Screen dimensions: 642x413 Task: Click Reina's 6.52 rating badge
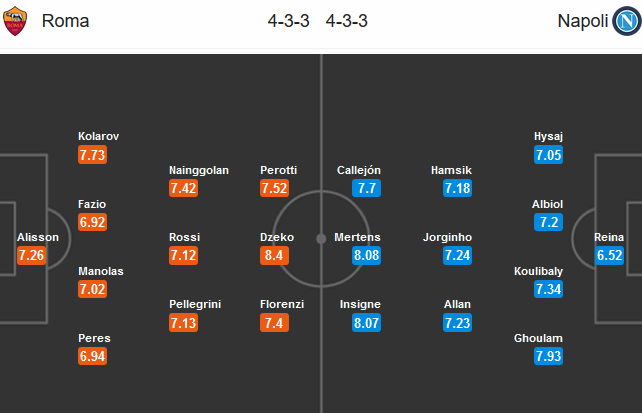tap(609, 255)
